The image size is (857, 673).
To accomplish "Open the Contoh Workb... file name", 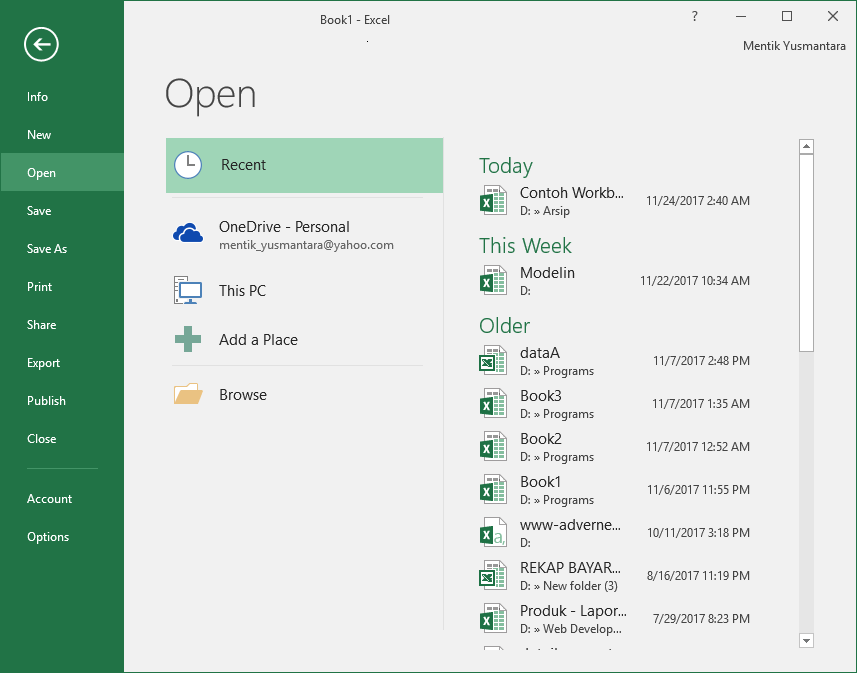I will click(x=571, y=192).
